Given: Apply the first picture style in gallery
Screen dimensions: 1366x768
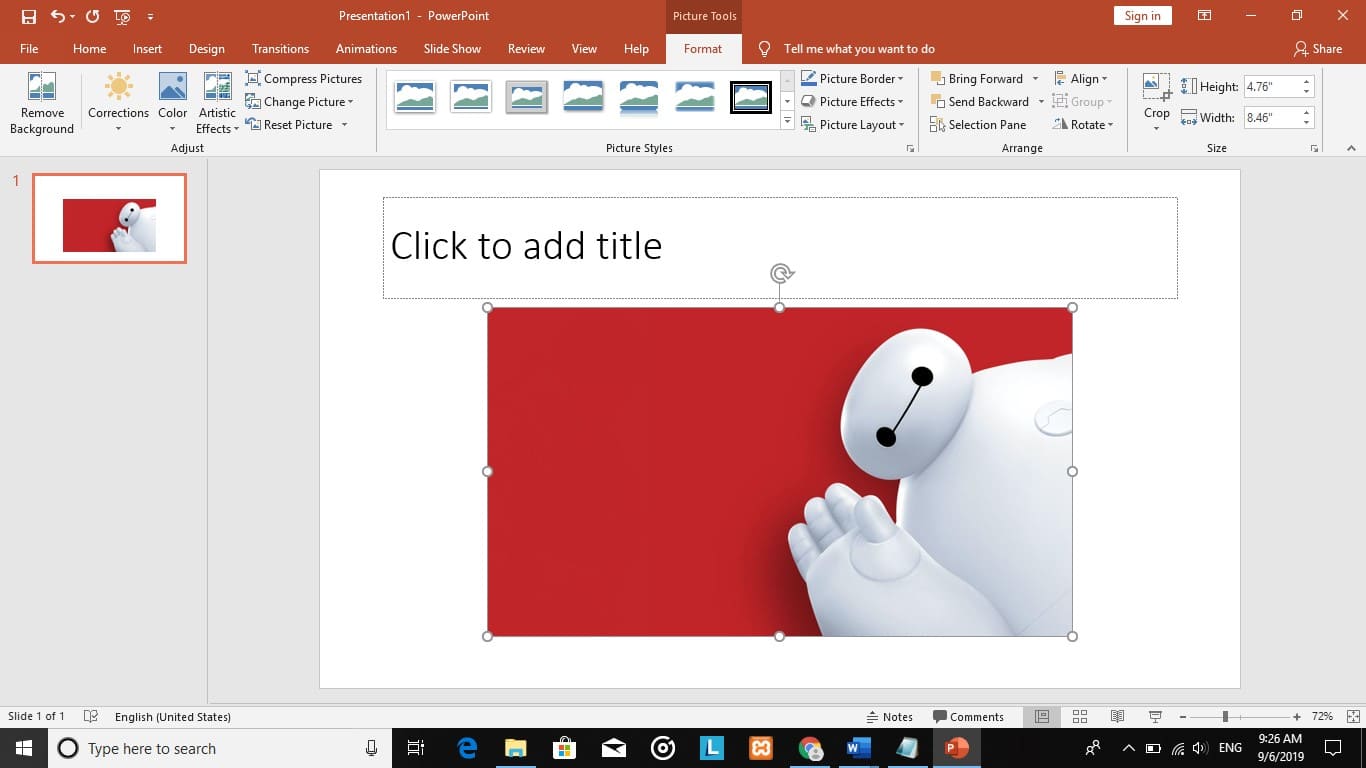Looking at the screenshot, I should tap(415, 97).
